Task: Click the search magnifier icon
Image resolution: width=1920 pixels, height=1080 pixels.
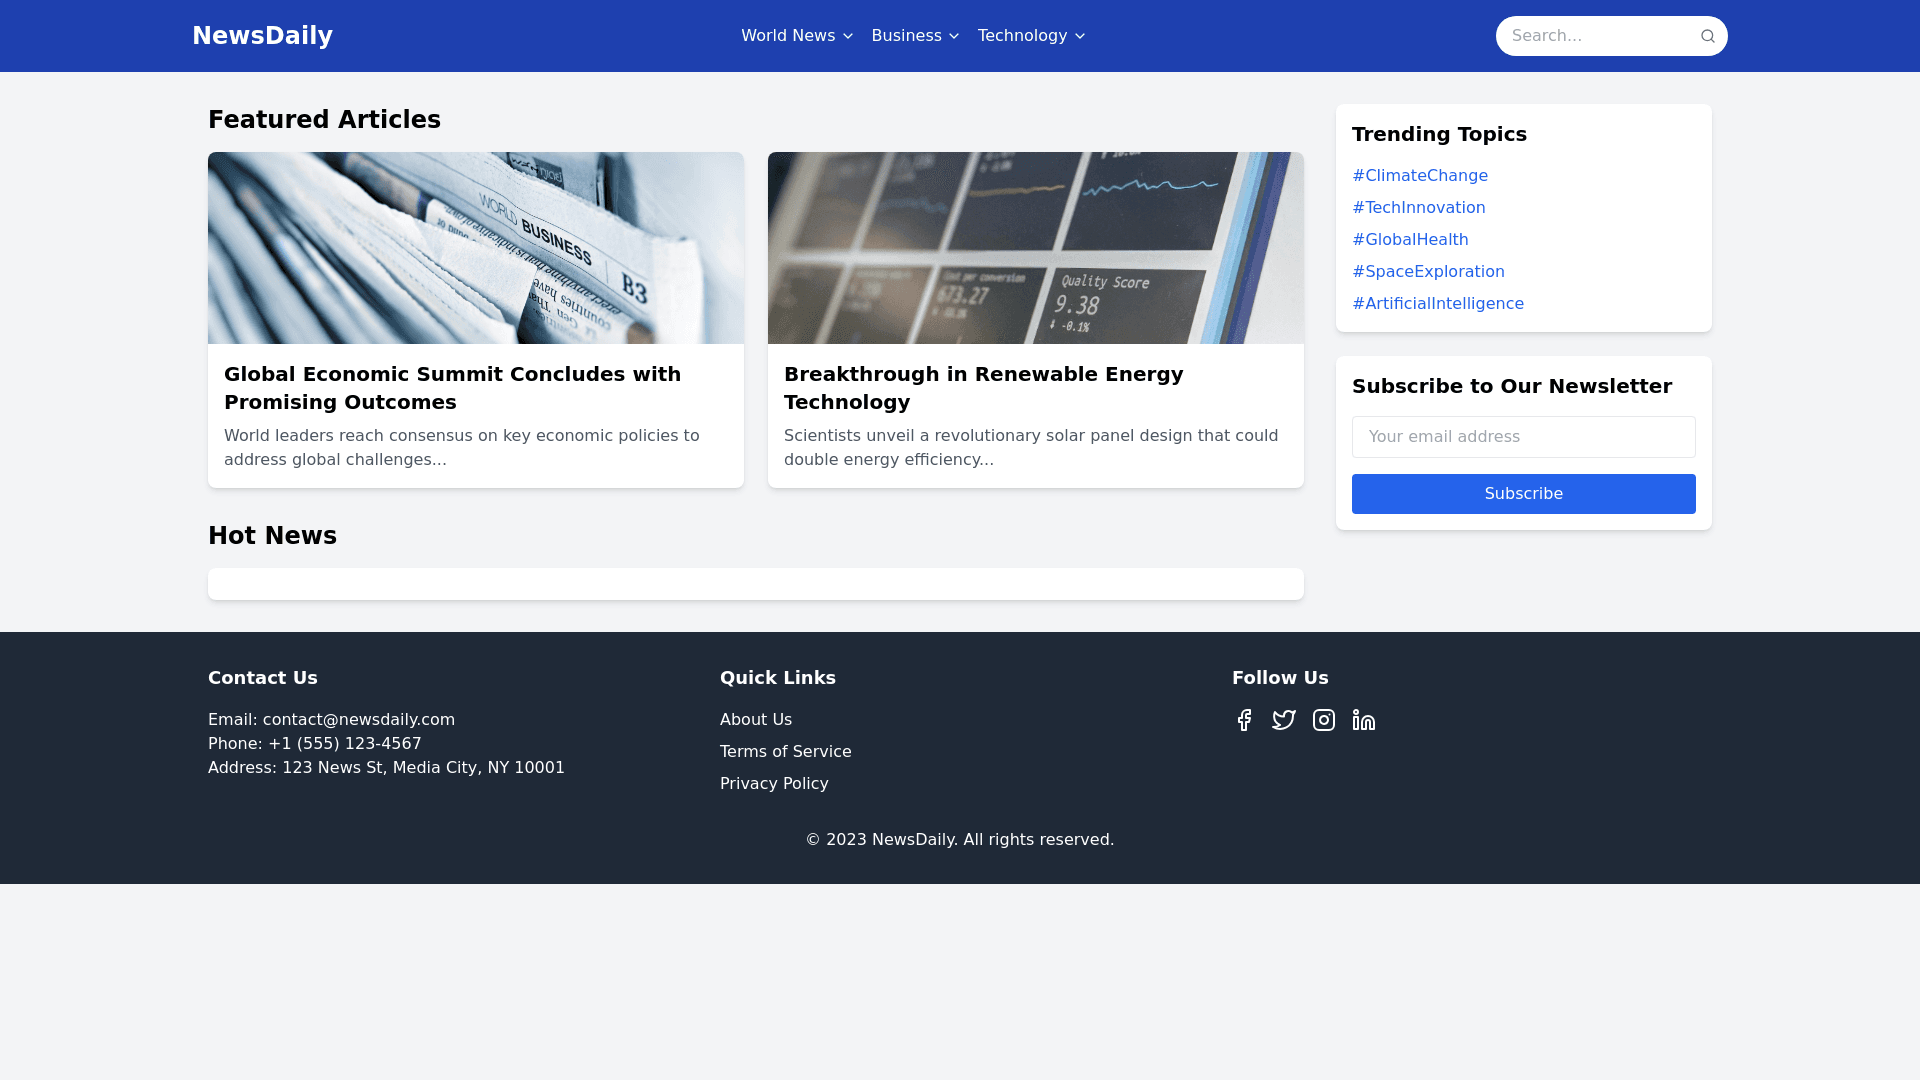Action: tap(1707, 36)
